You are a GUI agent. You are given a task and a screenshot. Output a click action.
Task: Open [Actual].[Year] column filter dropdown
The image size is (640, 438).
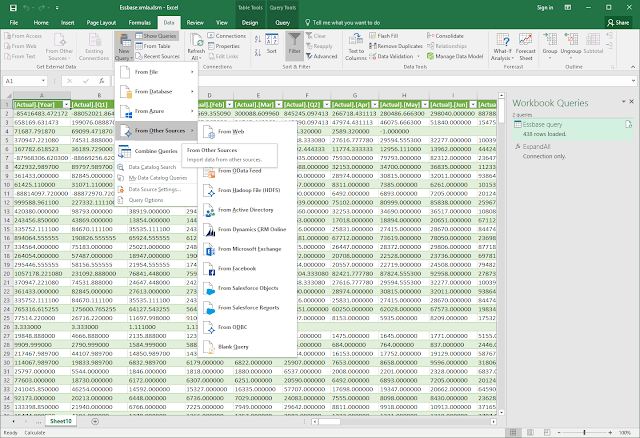coord(66,104)
